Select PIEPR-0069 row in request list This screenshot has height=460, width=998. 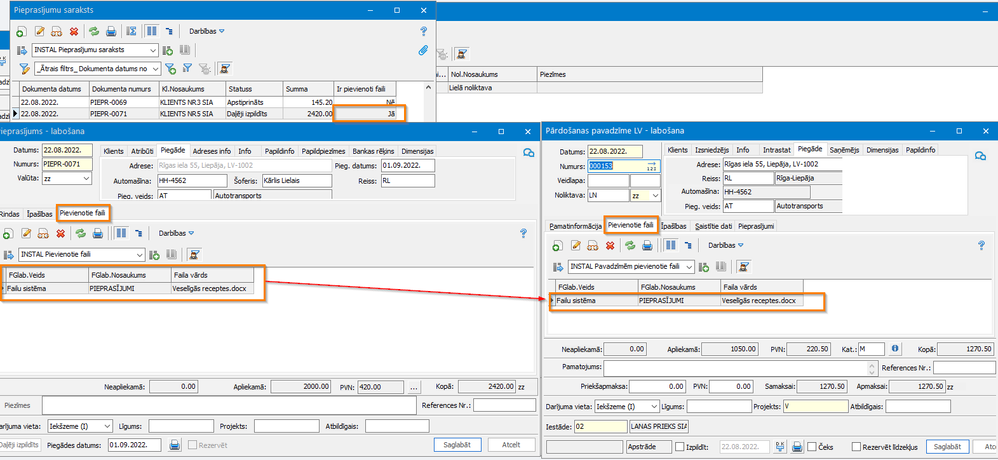tap(207, 102)
